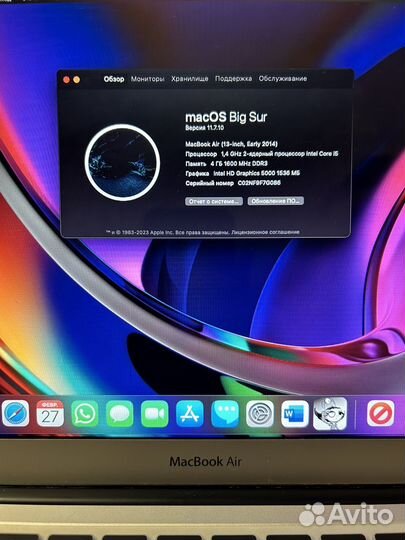Minimize the About This Mac window
This screenshot has height=540, width=405.
point(76,80)
